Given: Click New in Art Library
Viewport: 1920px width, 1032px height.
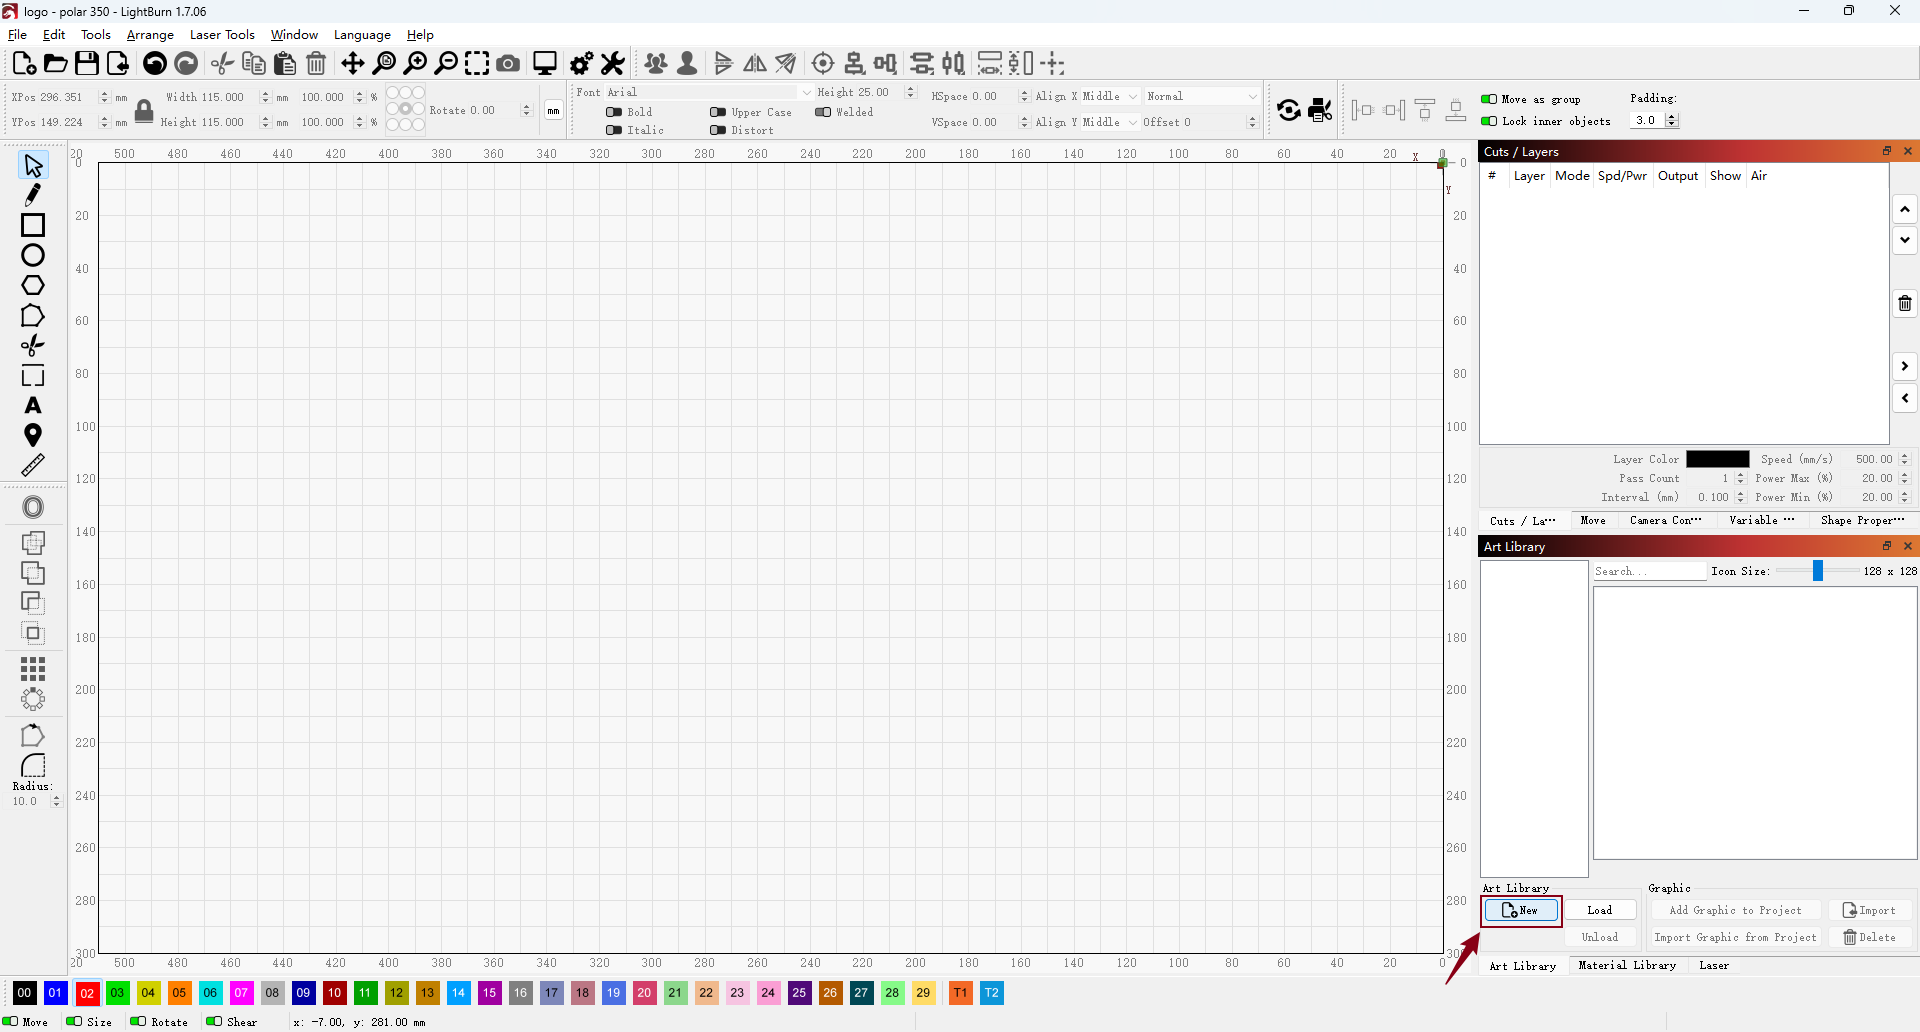Looking at the screenshot, I should [1521, 910].
